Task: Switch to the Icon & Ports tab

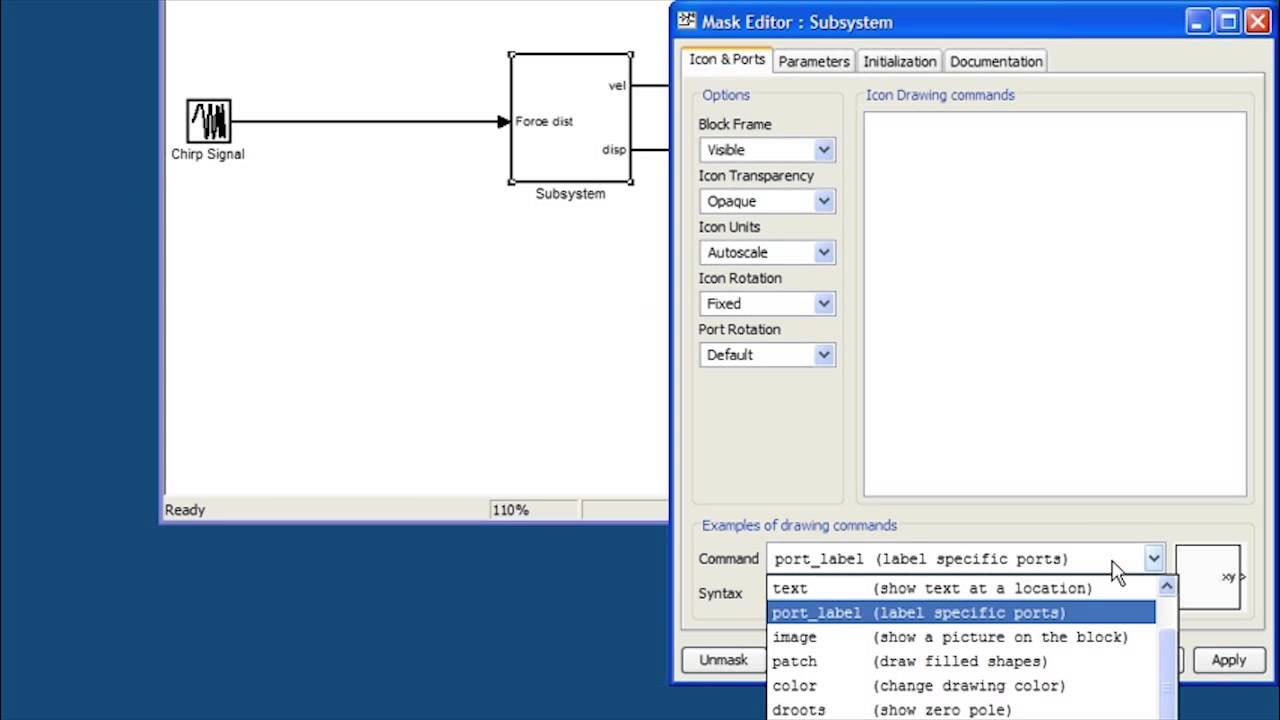Action: pyautogui.click(x=727, y=59)
